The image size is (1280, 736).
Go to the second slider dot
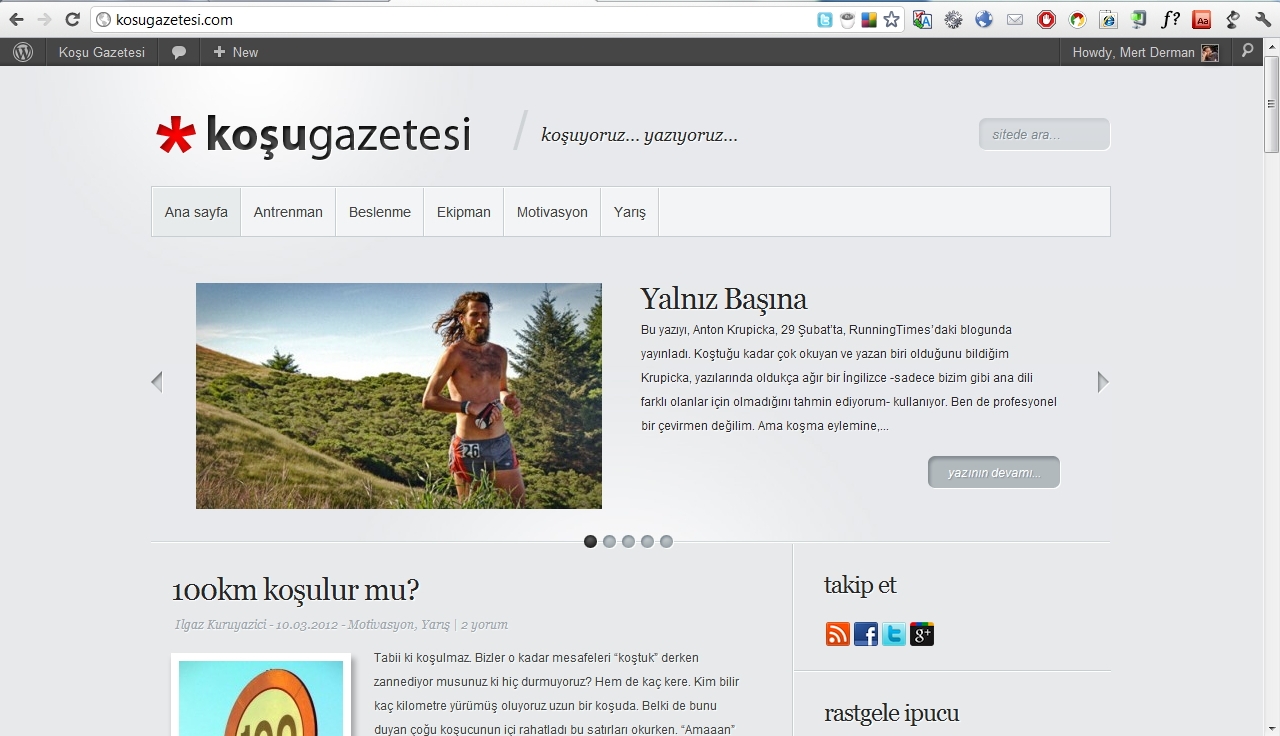[609, 541]
